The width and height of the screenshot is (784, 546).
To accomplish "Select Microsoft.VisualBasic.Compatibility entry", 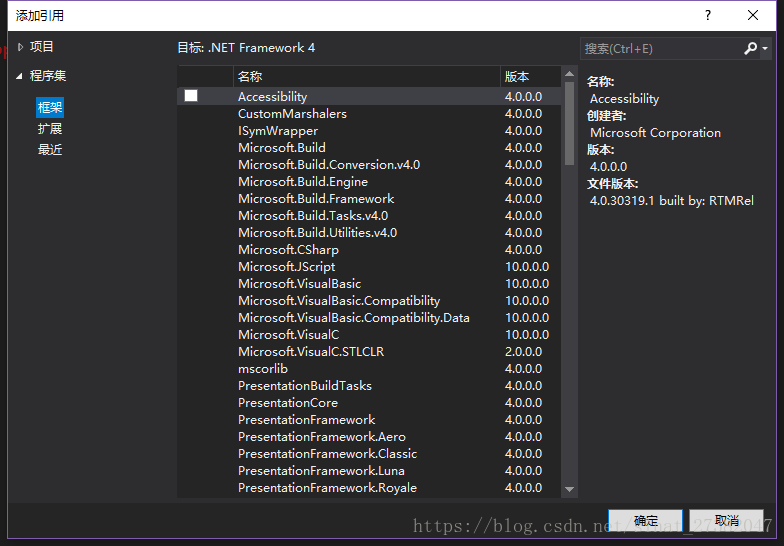I will [369, 300].
